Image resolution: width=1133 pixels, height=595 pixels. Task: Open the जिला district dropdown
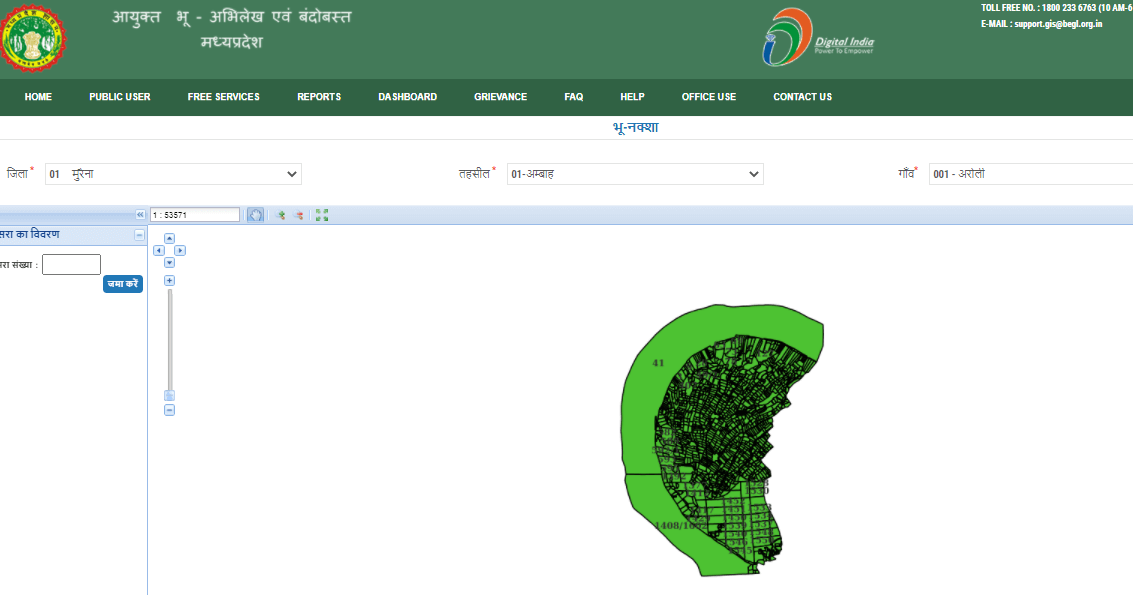pyautogui.click(x=171, y=173)
